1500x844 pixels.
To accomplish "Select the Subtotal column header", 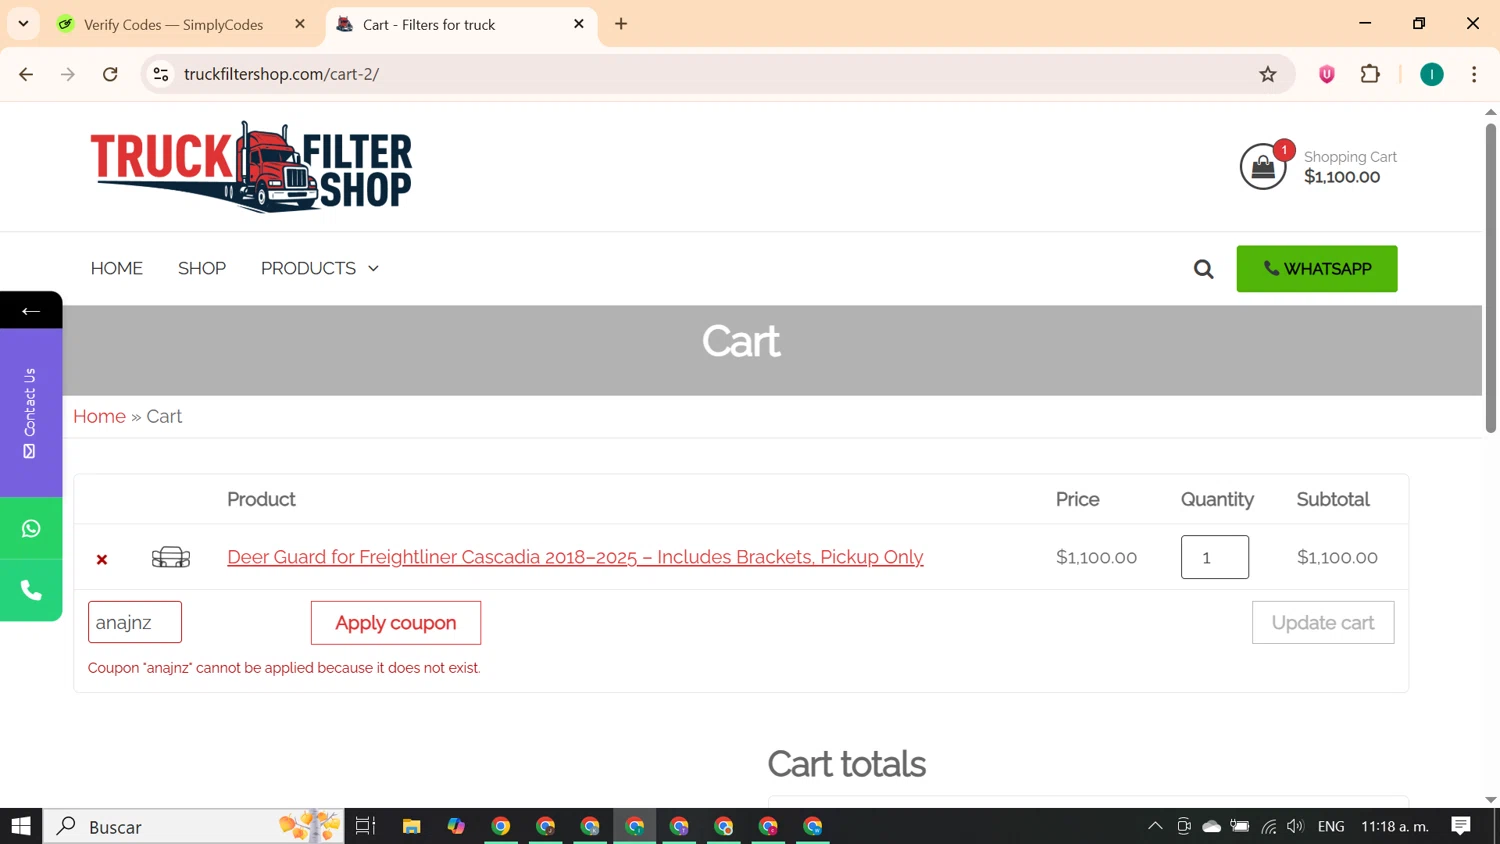I will pos(1333,499).
